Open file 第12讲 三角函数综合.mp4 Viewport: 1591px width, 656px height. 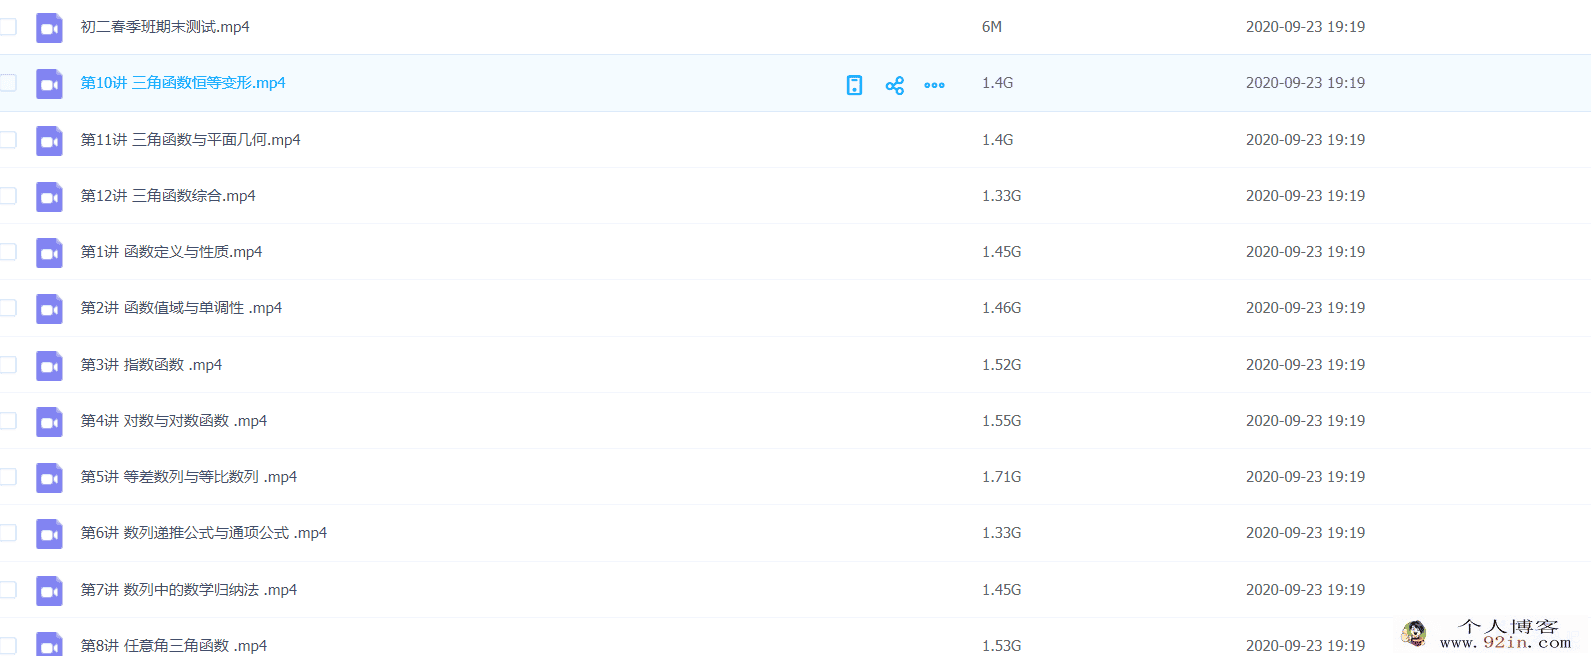[168, 196]
